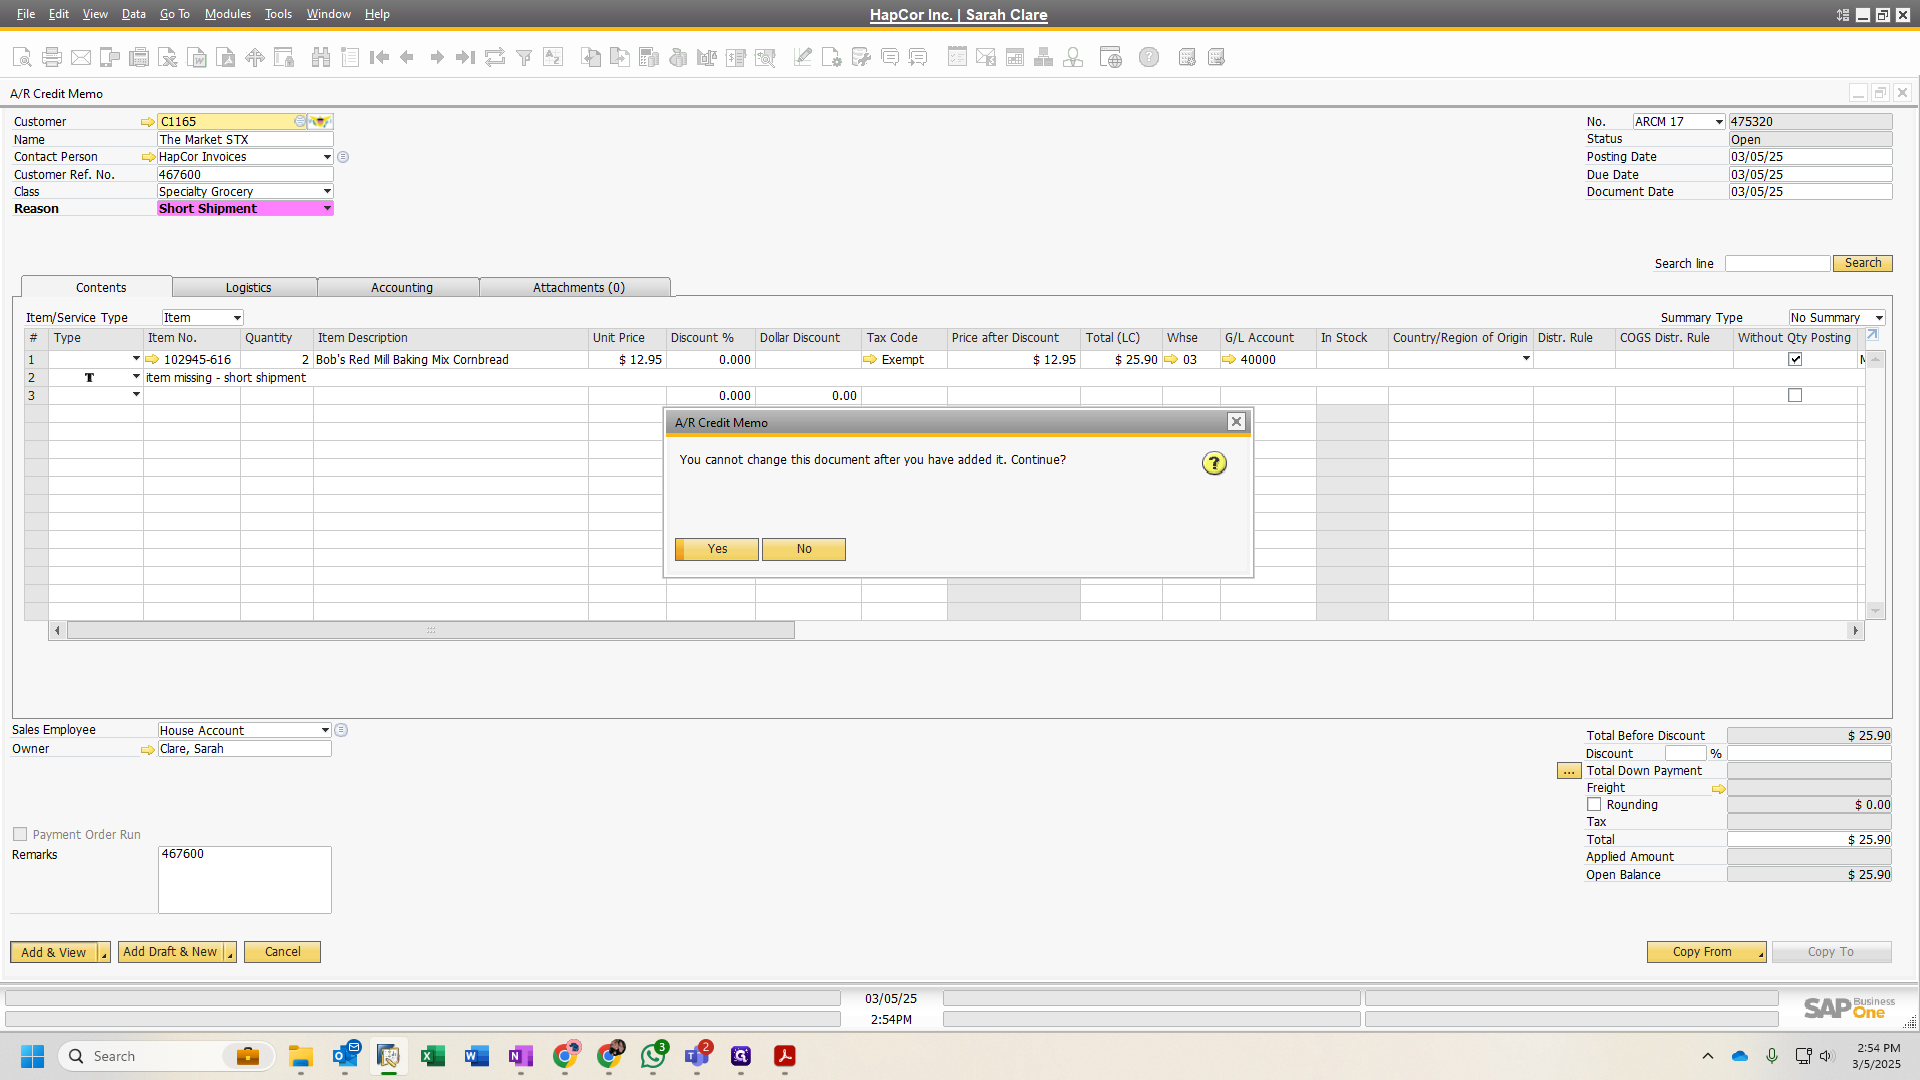The height and width of the screenshot is (1080, 1920).
Task: Open Outlook from the taskbar
Action: point(345,1056)
